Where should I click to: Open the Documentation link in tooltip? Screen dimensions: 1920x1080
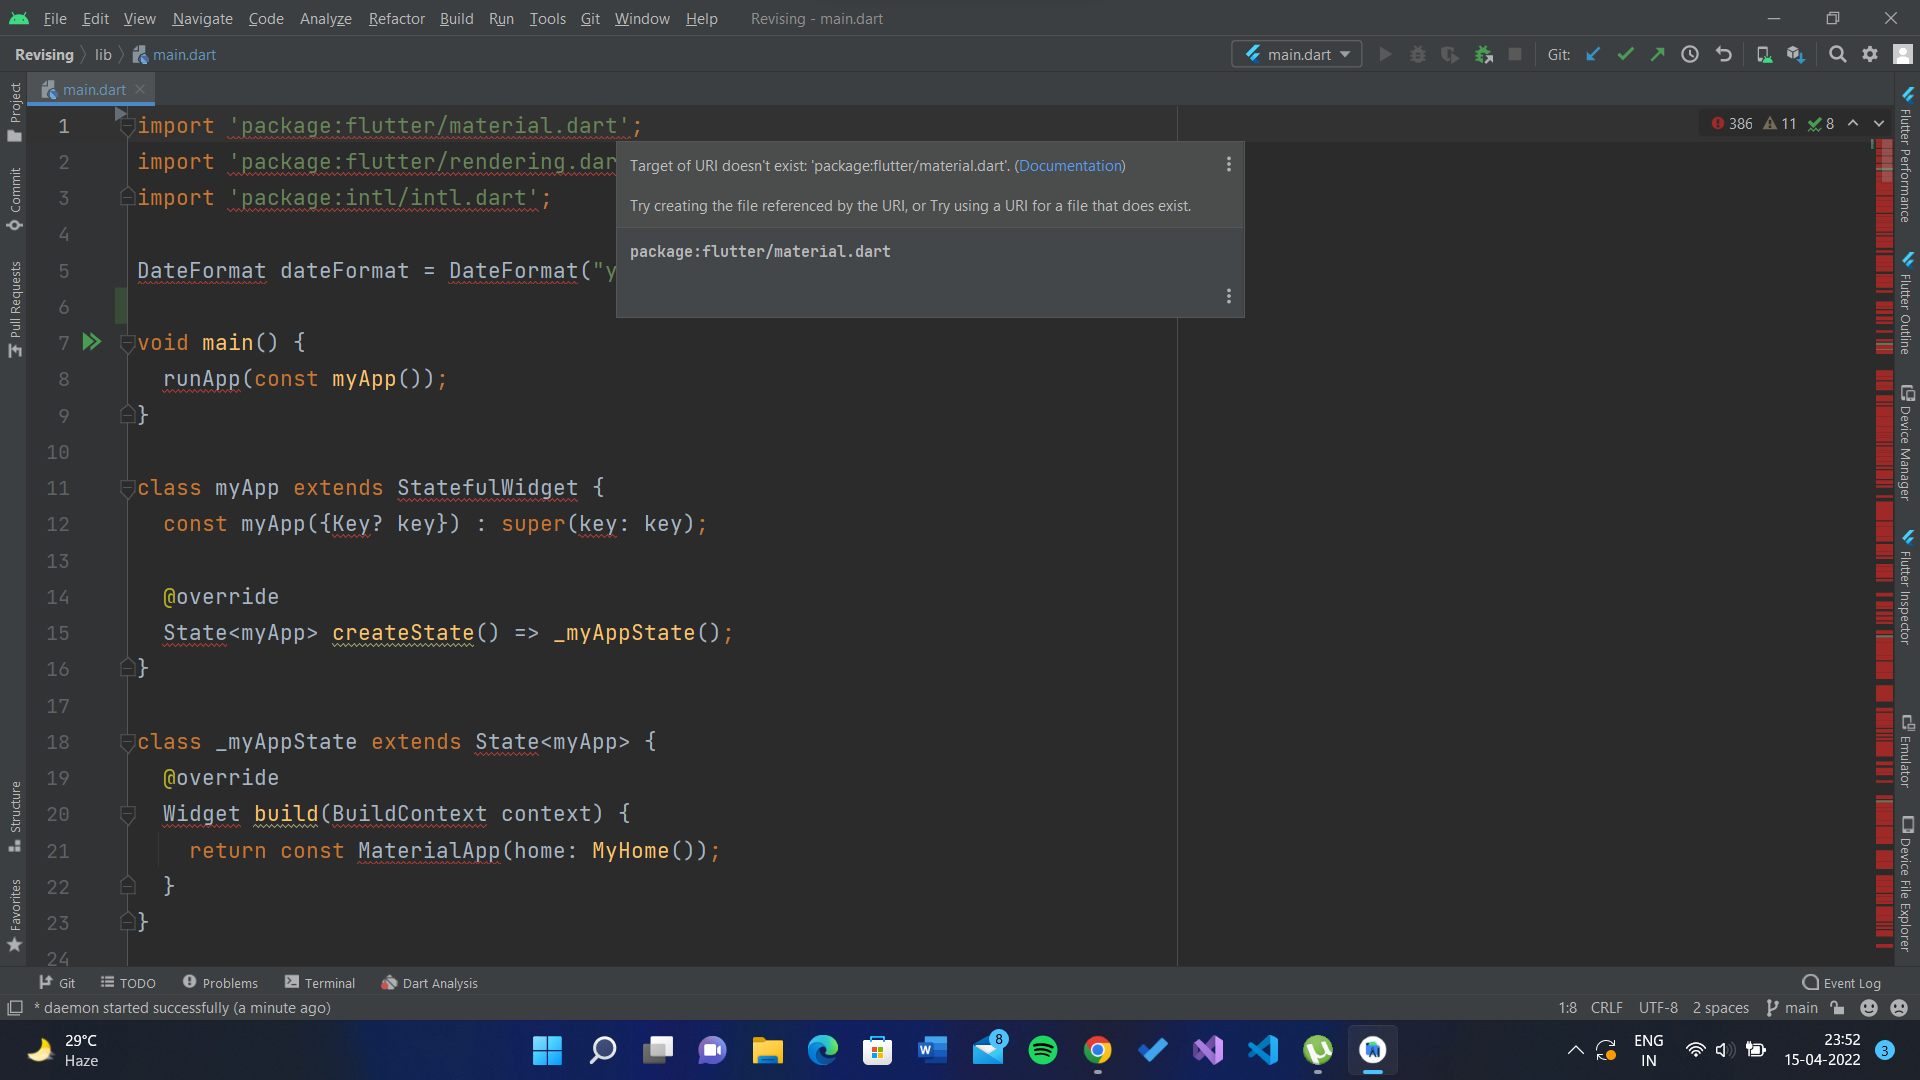click(1070, 166)
